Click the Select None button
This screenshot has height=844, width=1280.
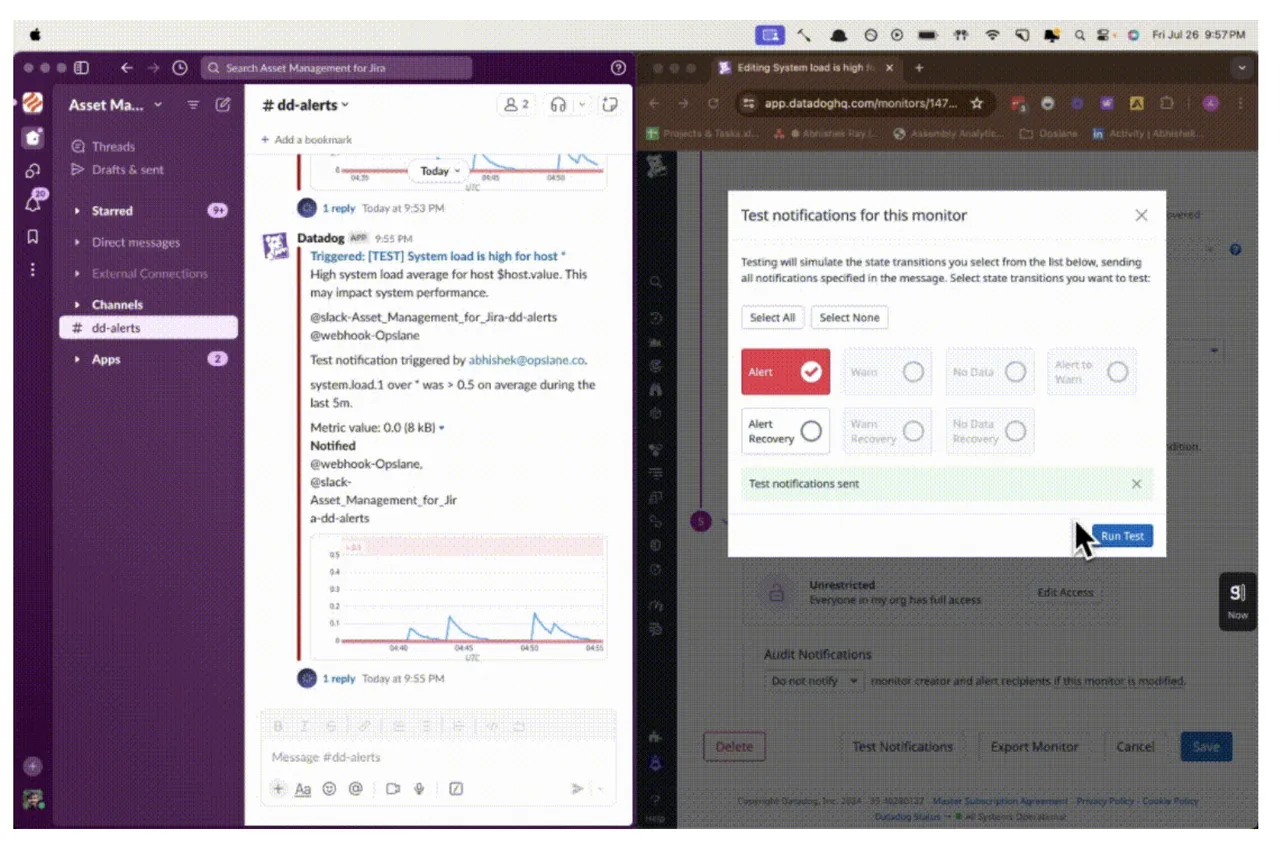849,317
